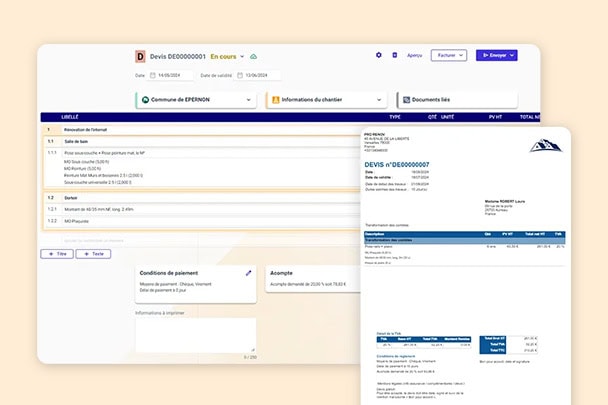The width and height of the screenshot is (608, 405).
Task: Select line 1.2.1 Montant de 48/35 mm
Action: tap(202, 209)
